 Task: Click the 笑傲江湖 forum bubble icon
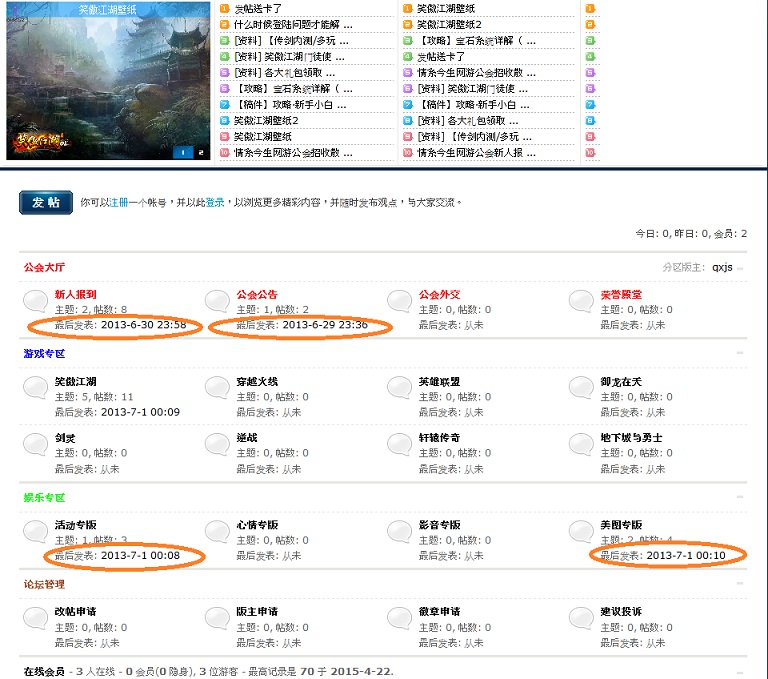[36, 387]
